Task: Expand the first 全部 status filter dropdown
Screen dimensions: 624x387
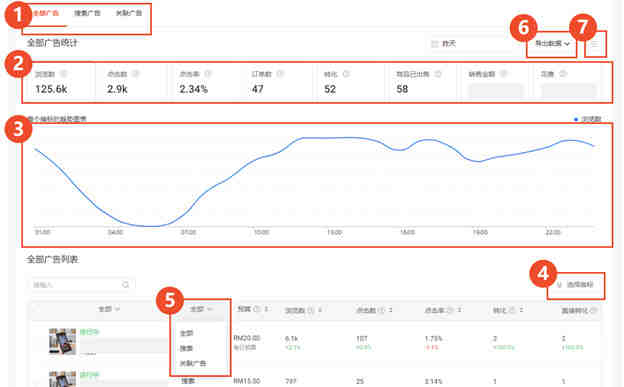Action: pos(109,309)
